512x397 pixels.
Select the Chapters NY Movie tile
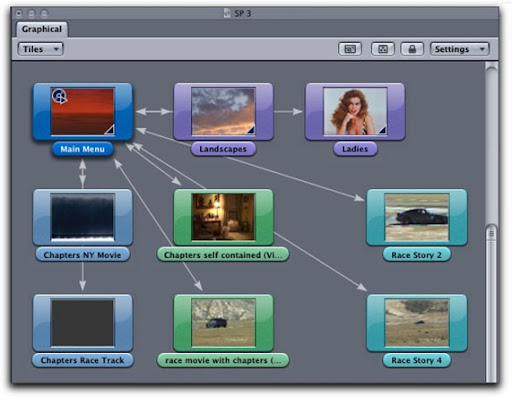(83, 218)
